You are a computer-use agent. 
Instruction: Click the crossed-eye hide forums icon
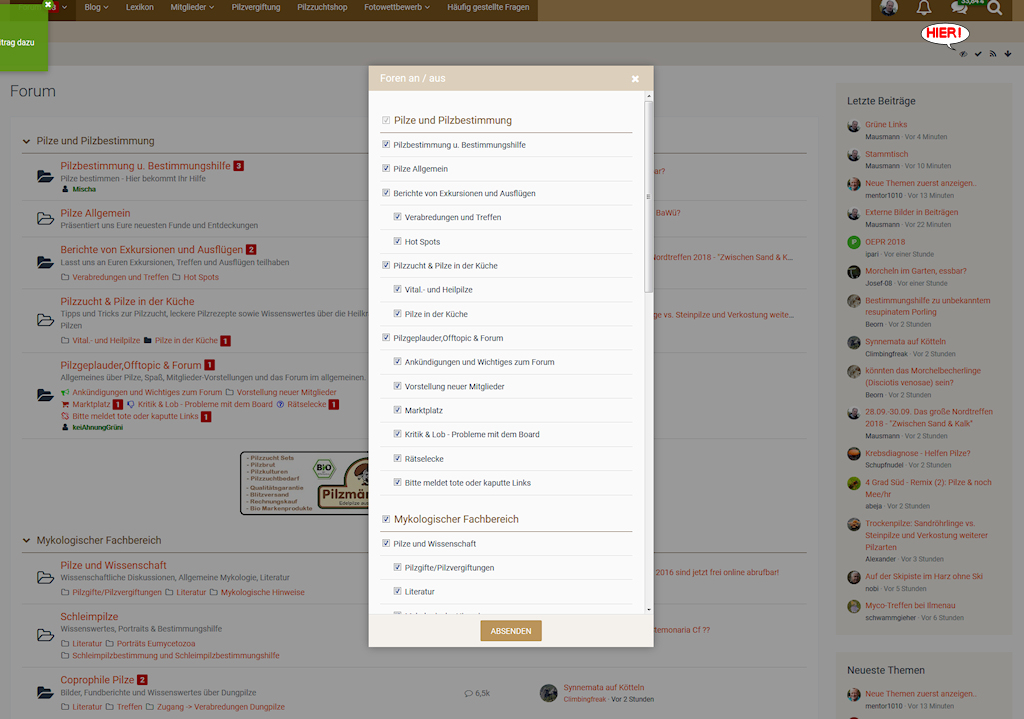(963, 54)
